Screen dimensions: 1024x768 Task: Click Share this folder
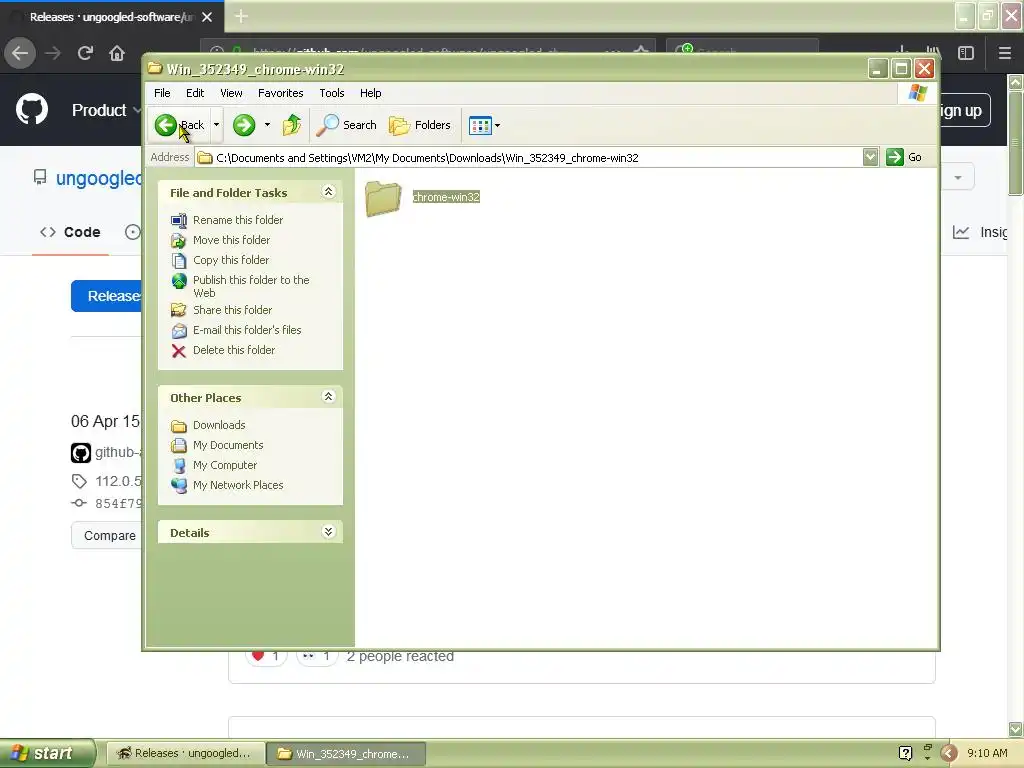[232, 310]
